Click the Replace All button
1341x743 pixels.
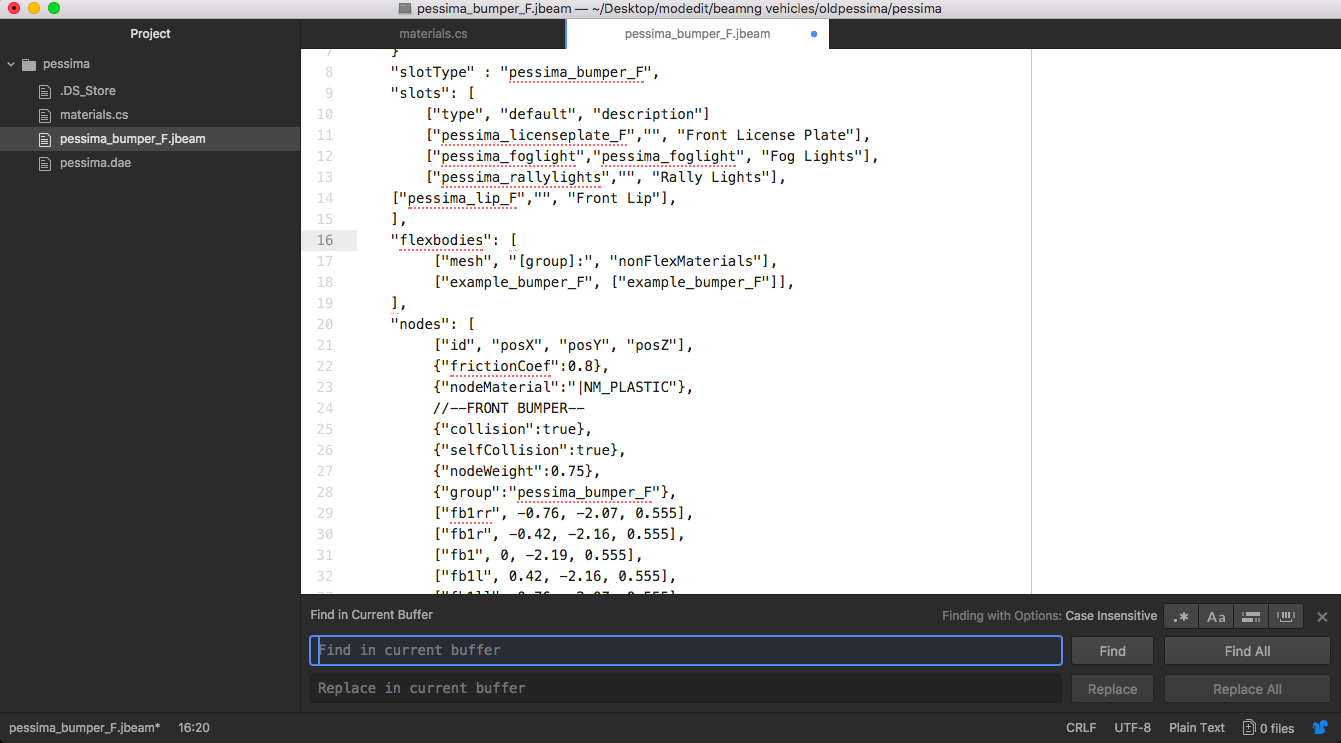click(1247, 689)
